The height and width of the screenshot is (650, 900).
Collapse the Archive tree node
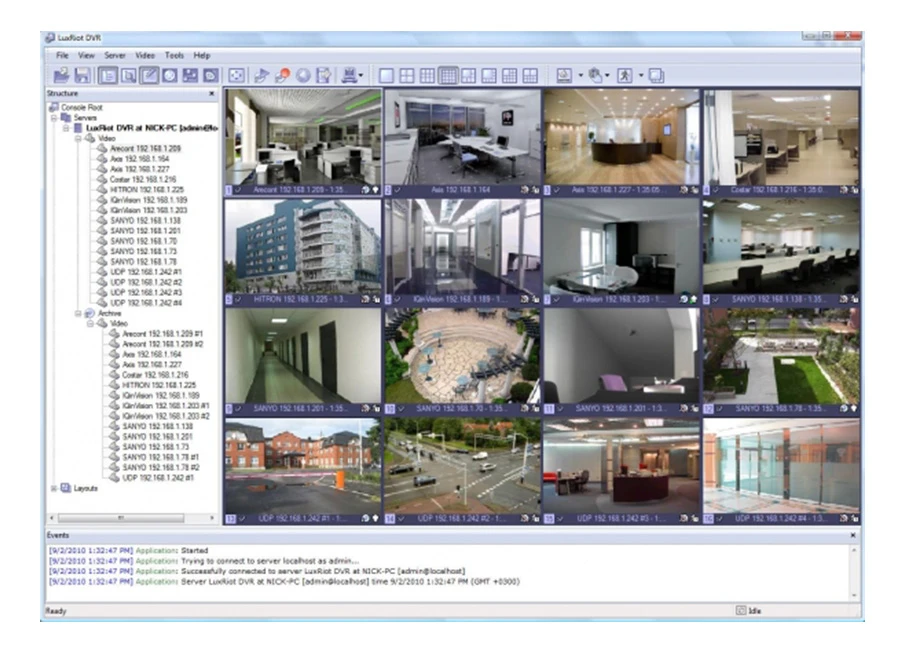pos(77,313)
